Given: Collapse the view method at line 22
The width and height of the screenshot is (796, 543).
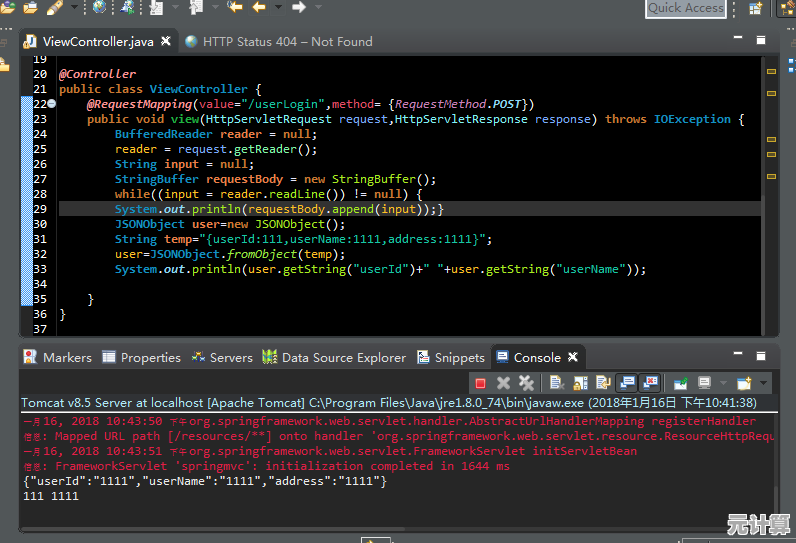Looking at the screenshot, I should (x=51, y=104).
